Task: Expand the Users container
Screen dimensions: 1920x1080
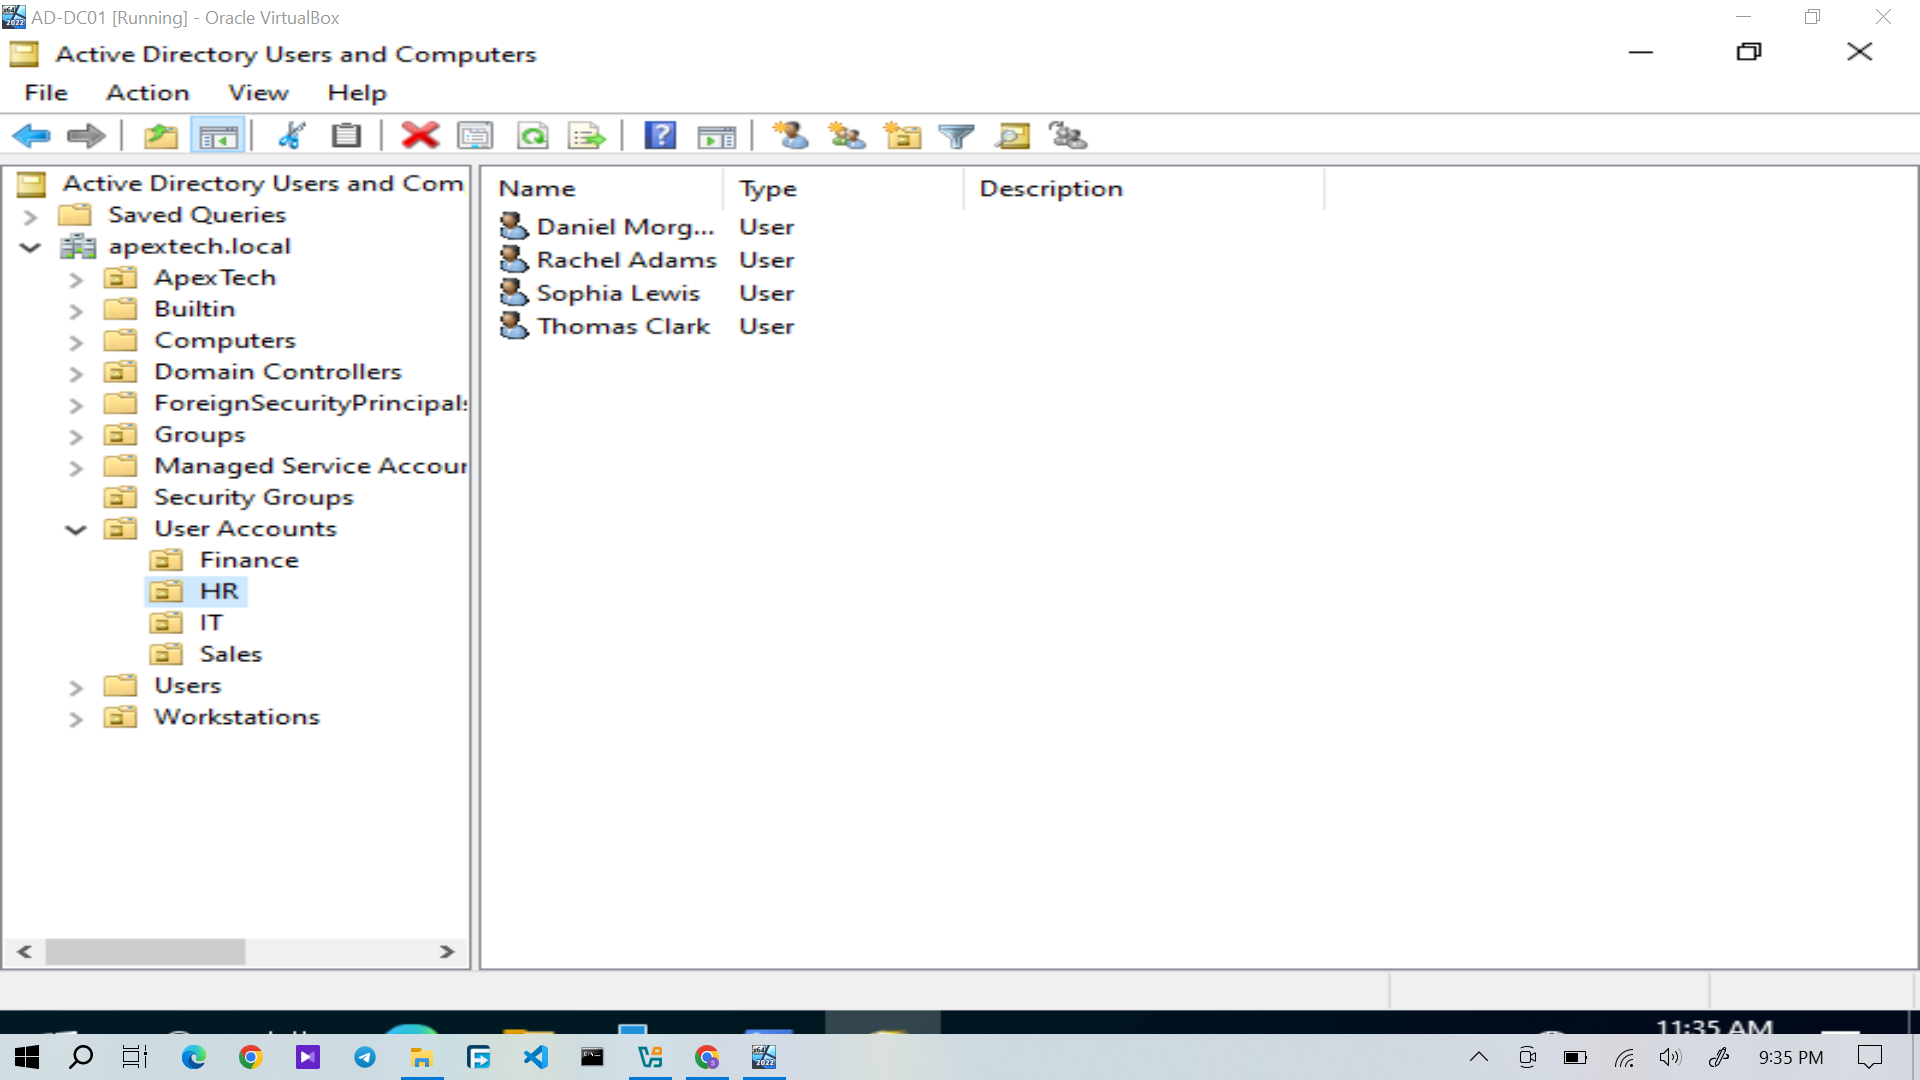Action: pos(76,687)
